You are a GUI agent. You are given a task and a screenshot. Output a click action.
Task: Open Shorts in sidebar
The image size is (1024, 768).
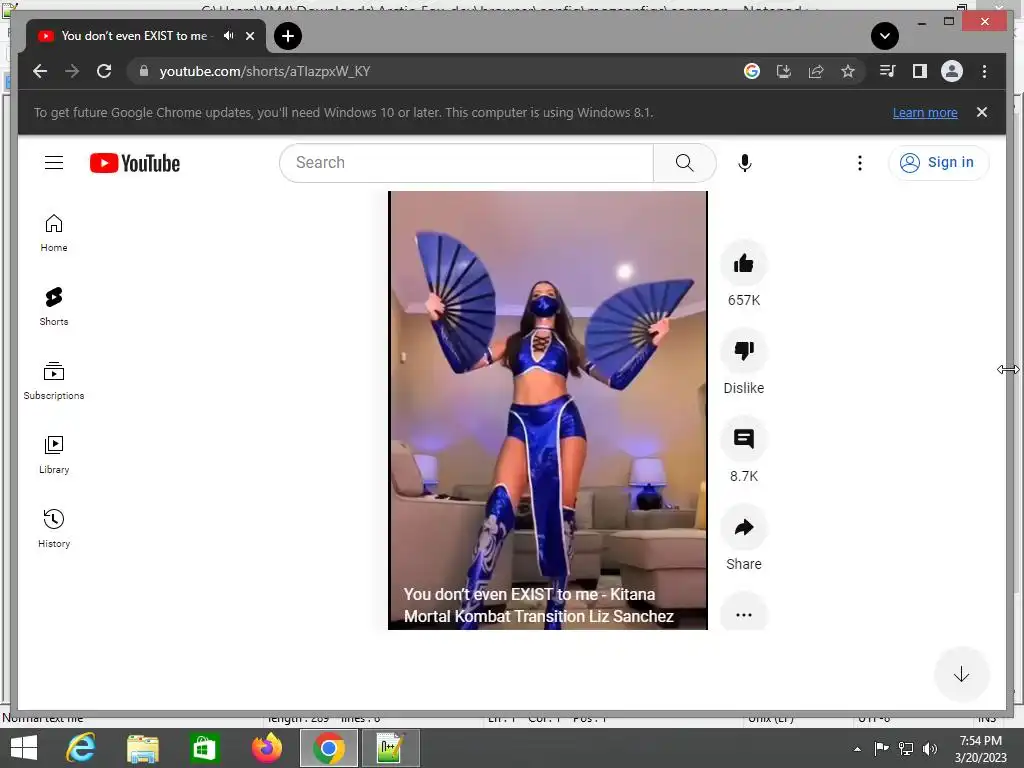(54, 306)
